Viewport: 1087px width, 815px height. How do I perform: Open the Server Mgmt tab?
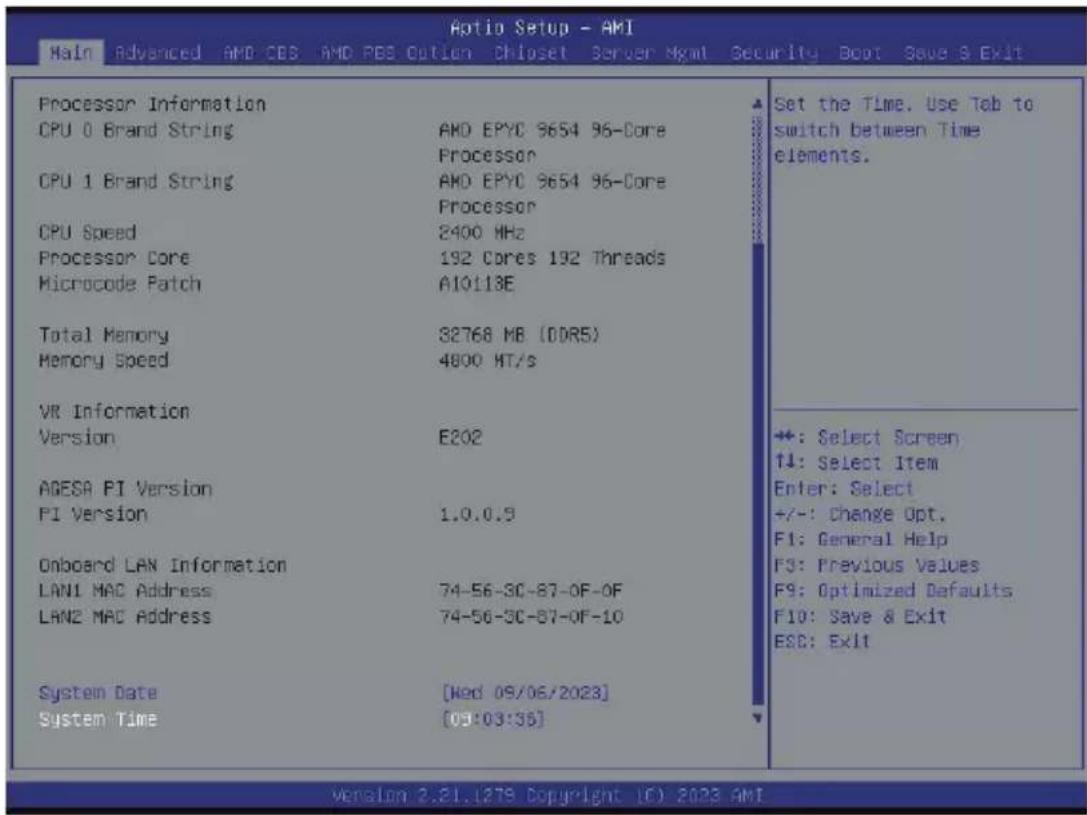pos(649,53)
